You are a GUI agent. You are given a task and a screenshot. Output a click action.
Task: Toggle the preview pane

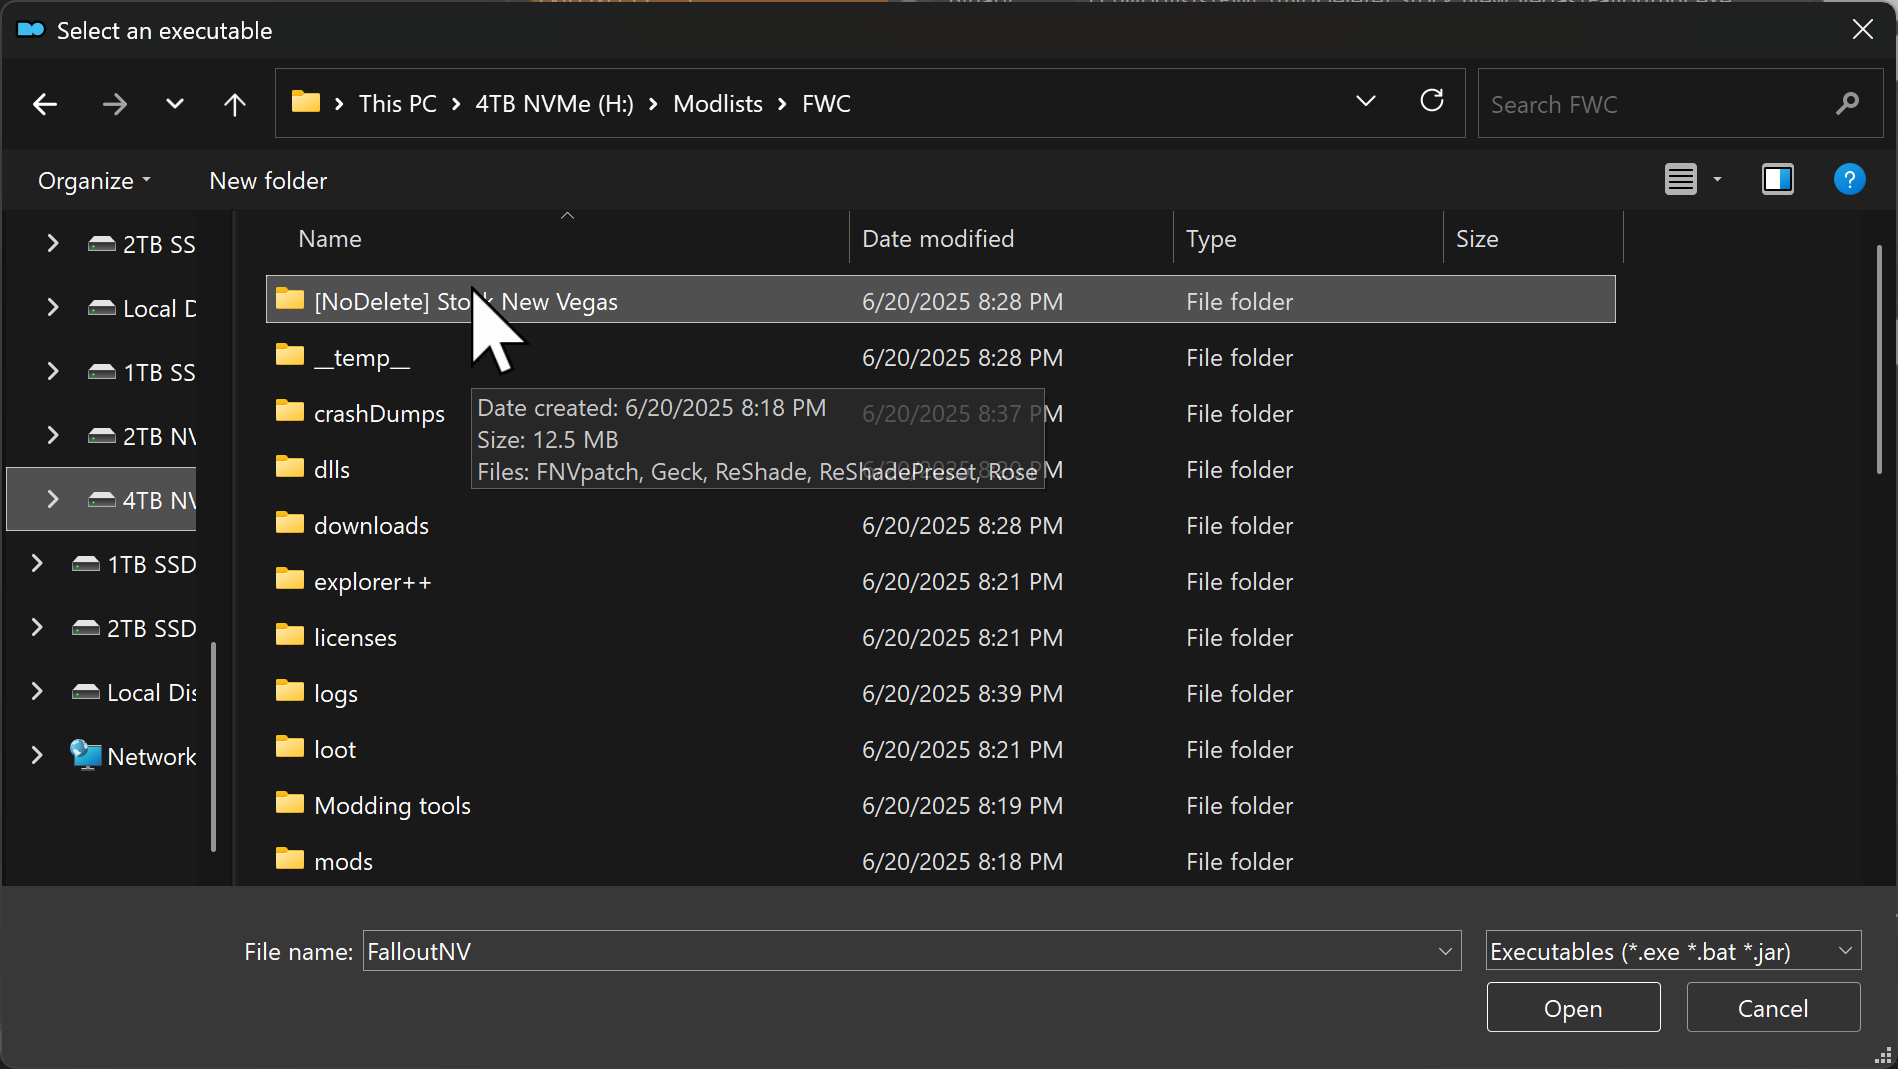(x=1778, y=180)
